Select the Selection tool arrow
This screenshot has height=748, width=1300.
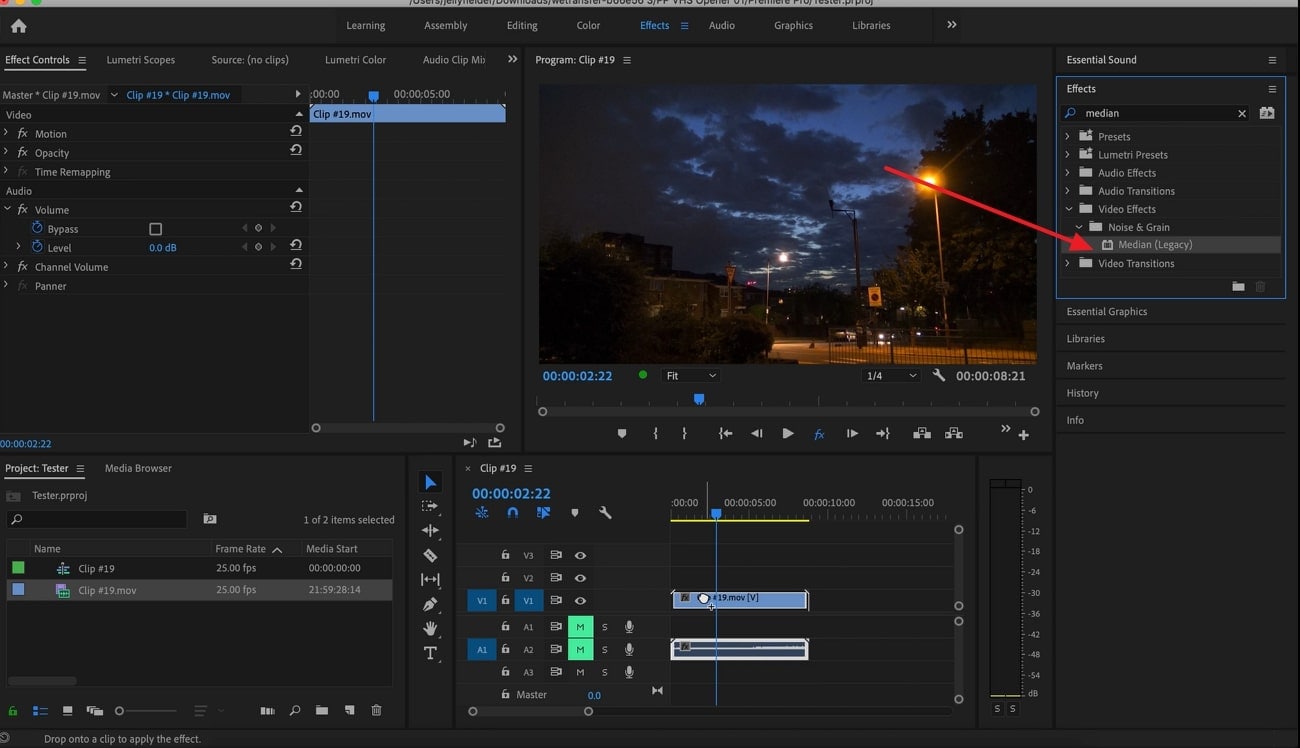(431, 483)
